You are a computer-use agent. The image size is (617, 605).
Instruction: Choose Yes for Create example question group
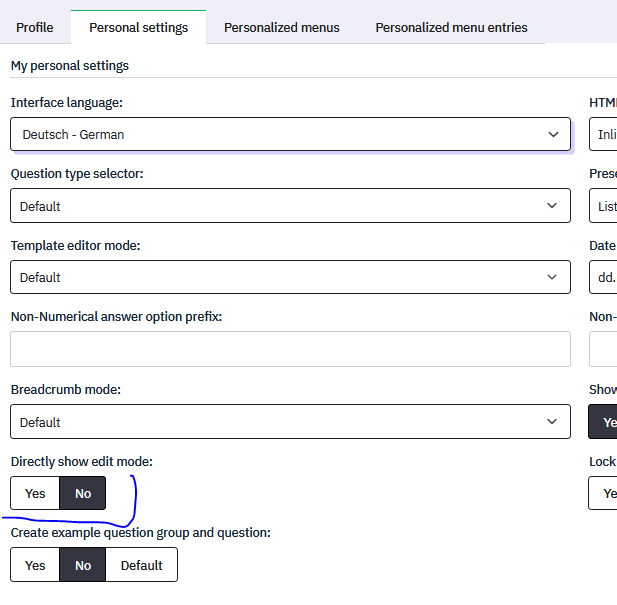click(35, 565)
